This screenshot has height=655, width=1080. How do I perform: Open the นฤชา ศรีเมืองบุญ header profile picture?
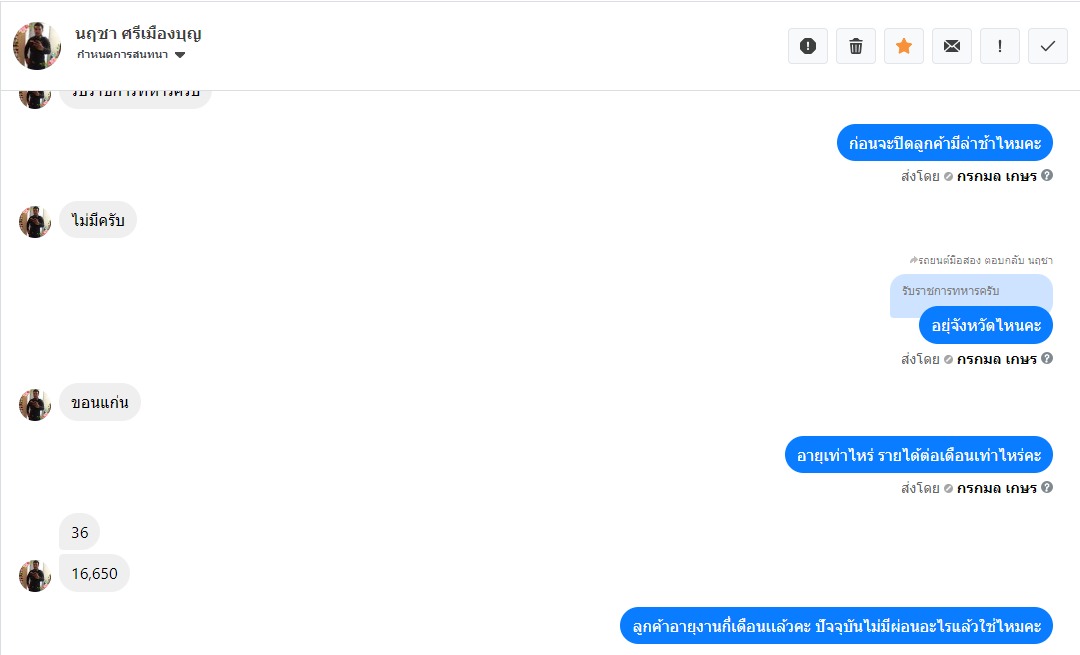[x=37, y=46]
